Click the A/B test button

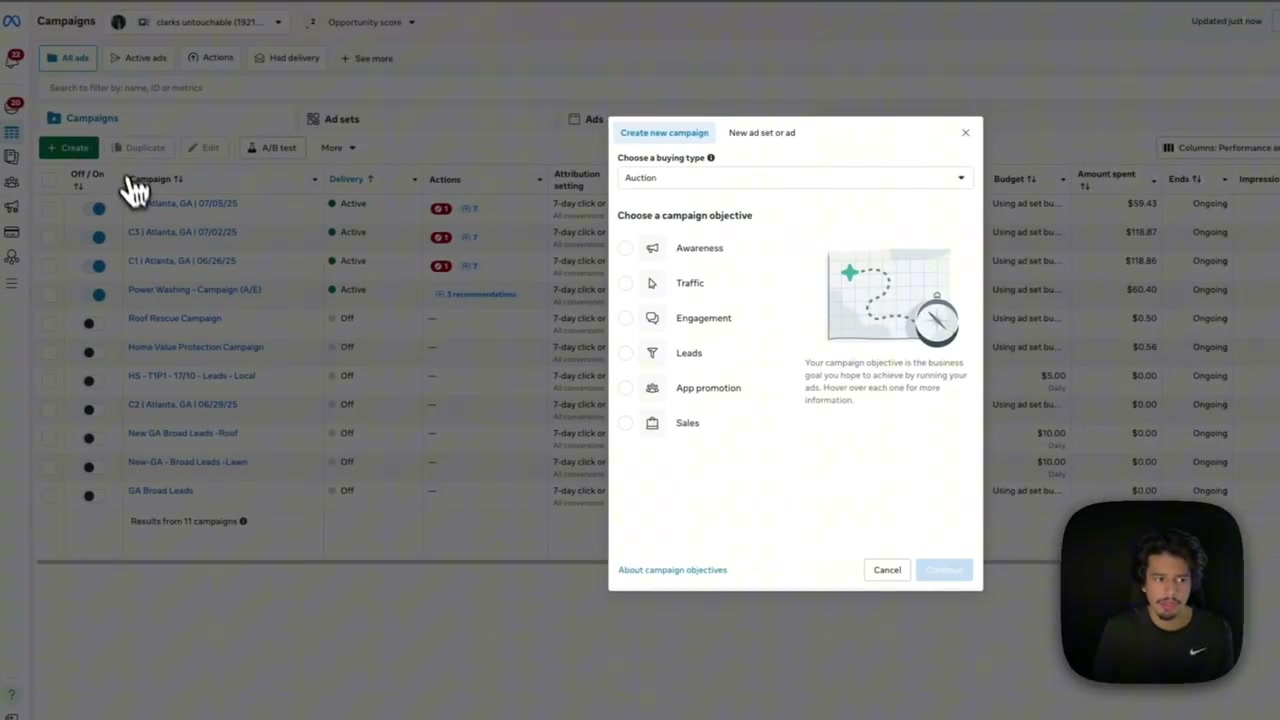(x=272, y=148)
